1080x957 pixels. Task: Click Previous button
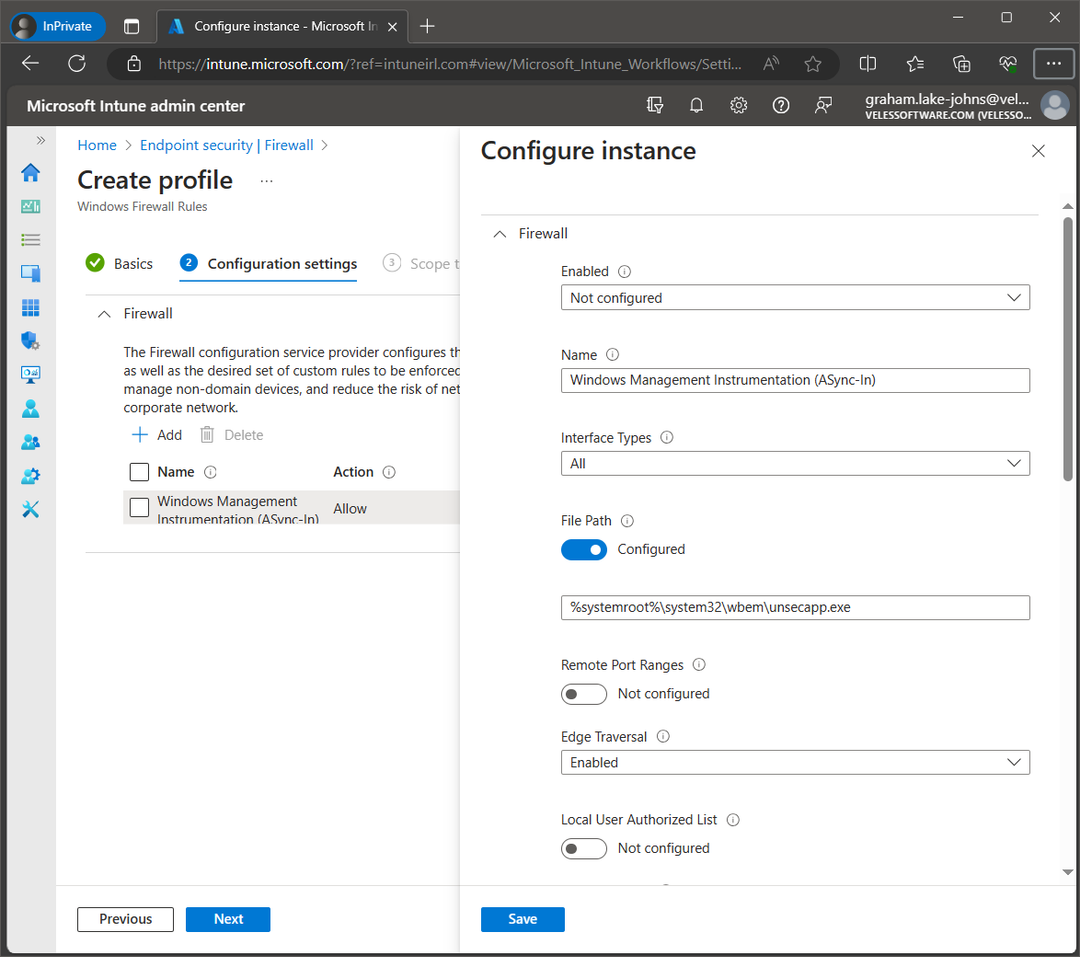tap(125, 919)
